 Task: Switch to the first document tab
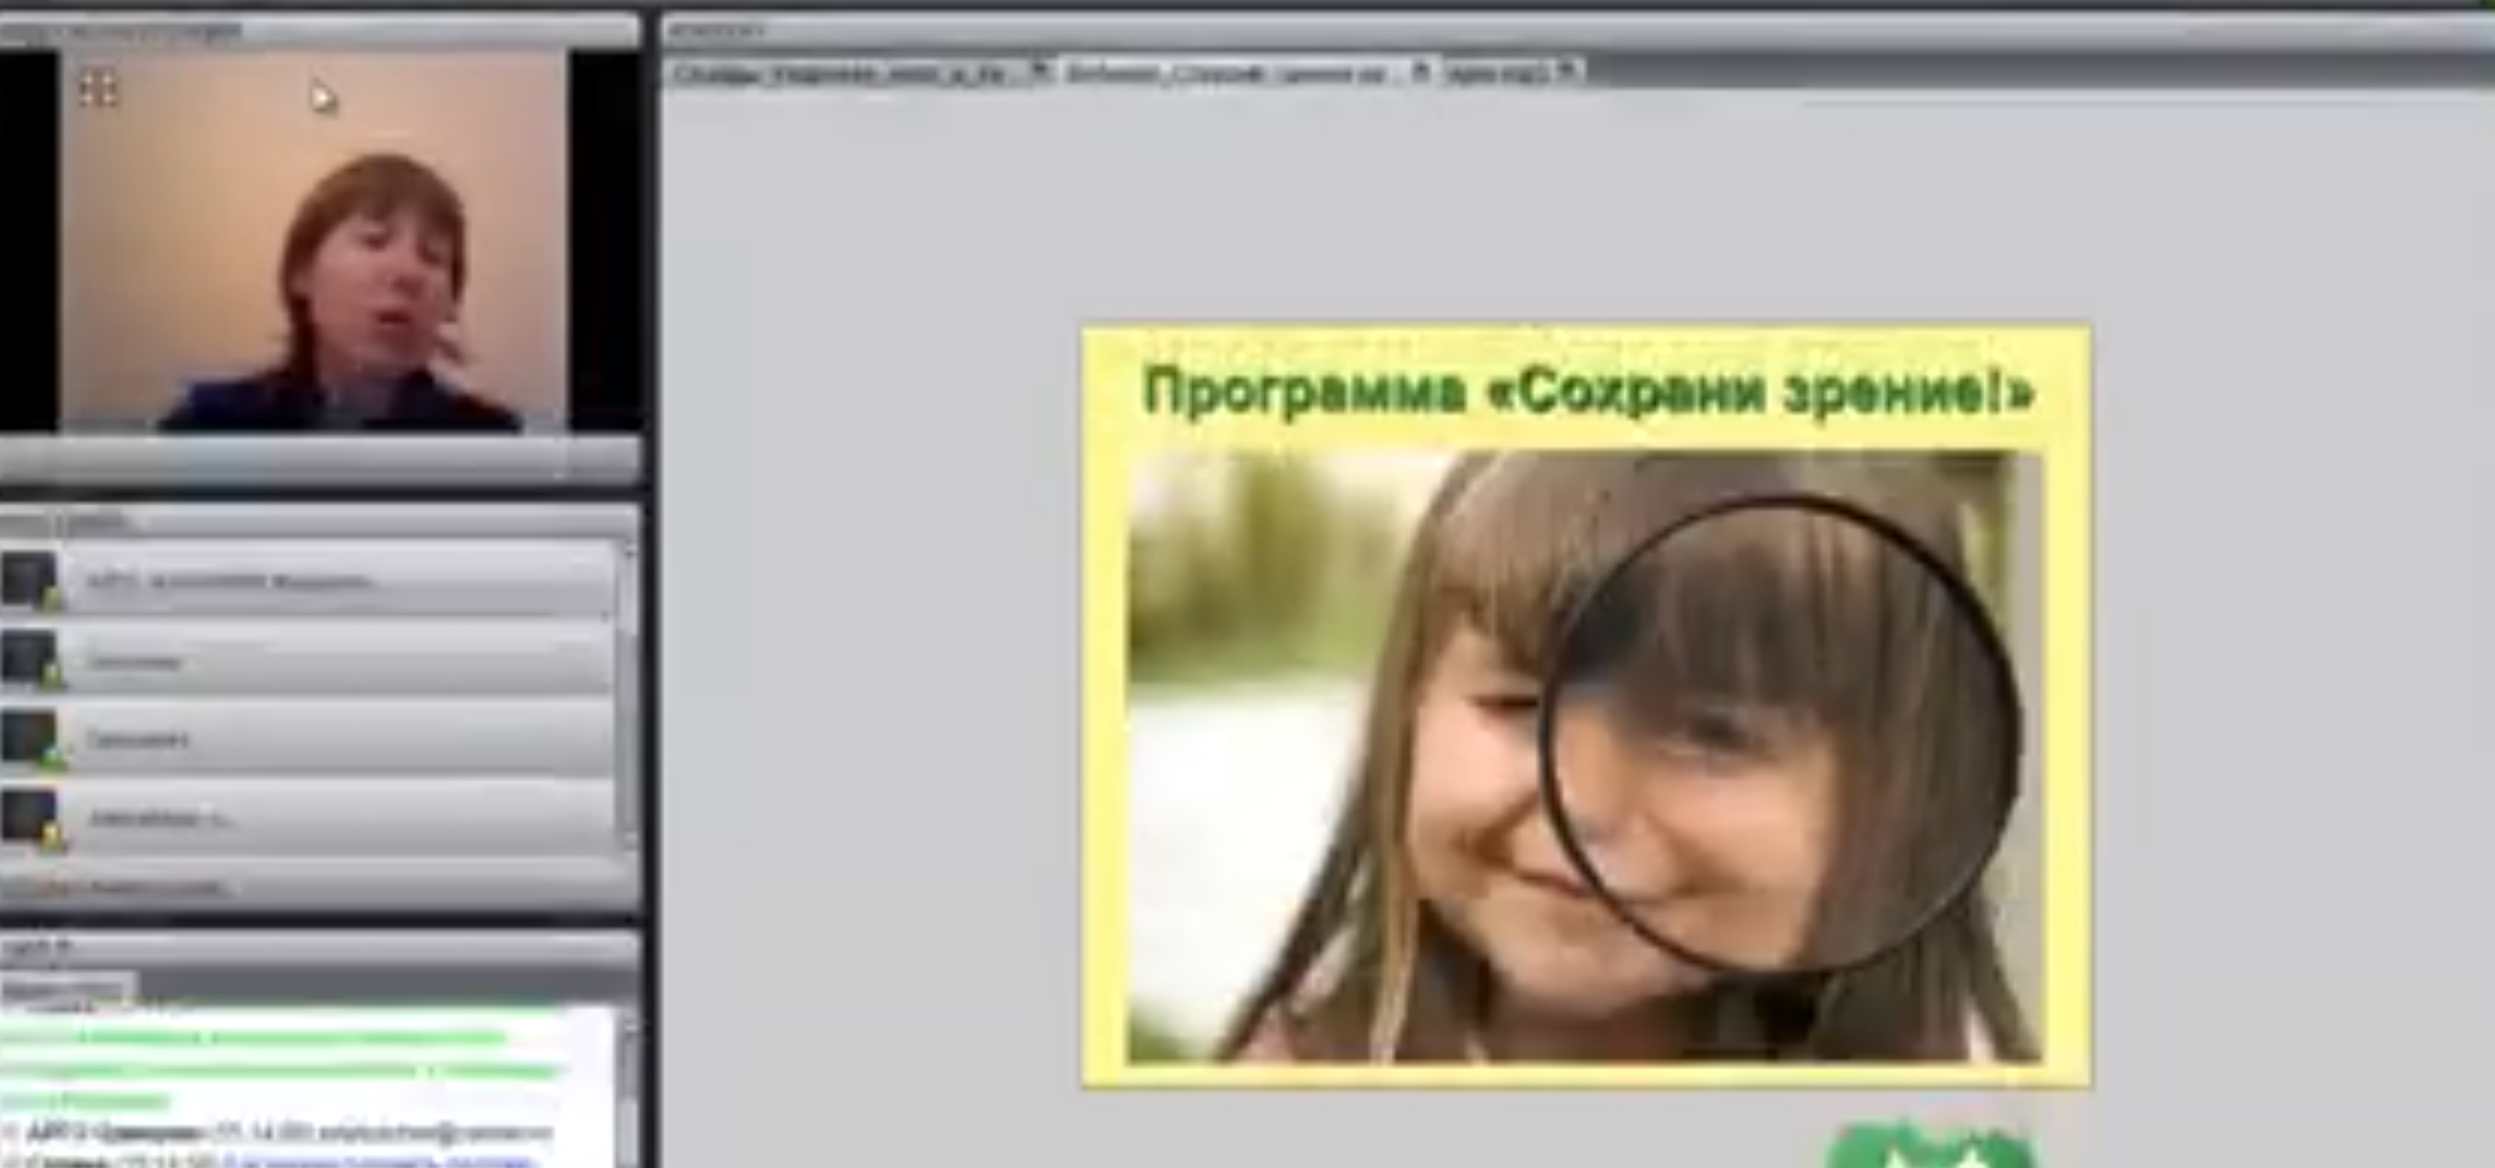click(x=840, y=73)
